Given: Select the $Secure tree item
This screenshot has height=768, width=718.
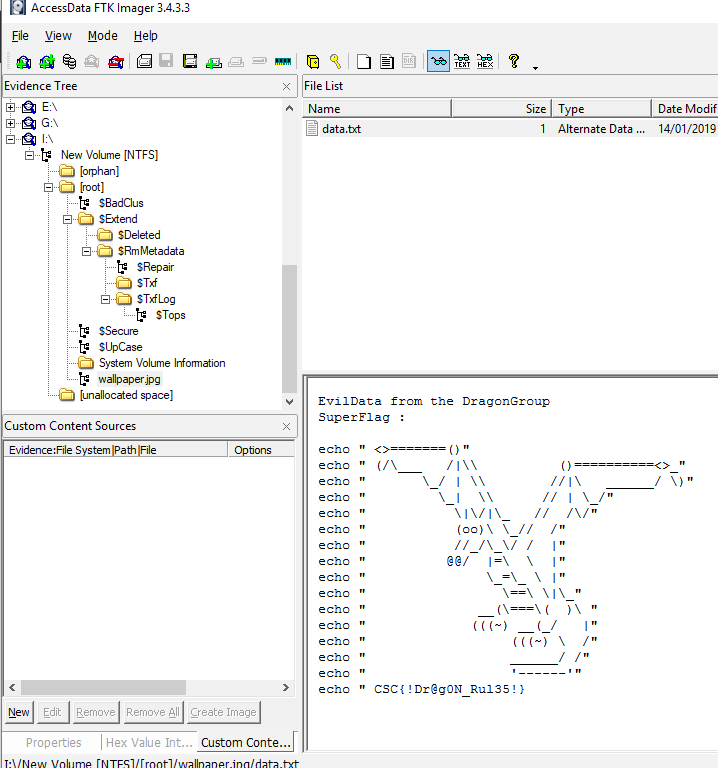Looking at the screenshot, I should point(119,331).
